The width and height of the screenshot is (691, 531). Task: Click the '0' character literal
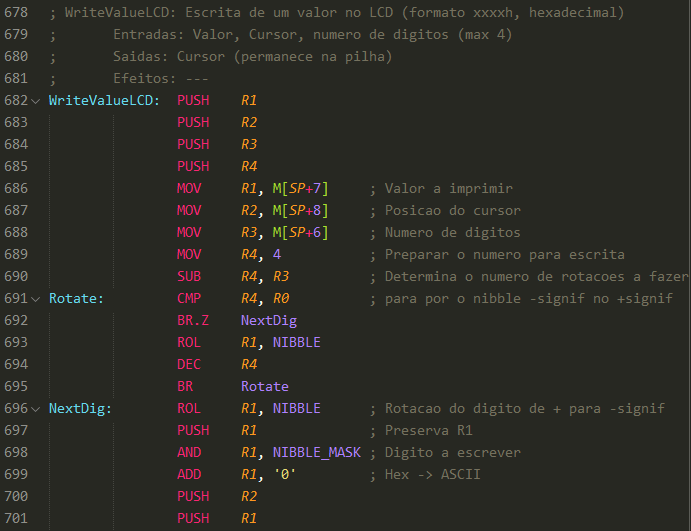[285, 475]
